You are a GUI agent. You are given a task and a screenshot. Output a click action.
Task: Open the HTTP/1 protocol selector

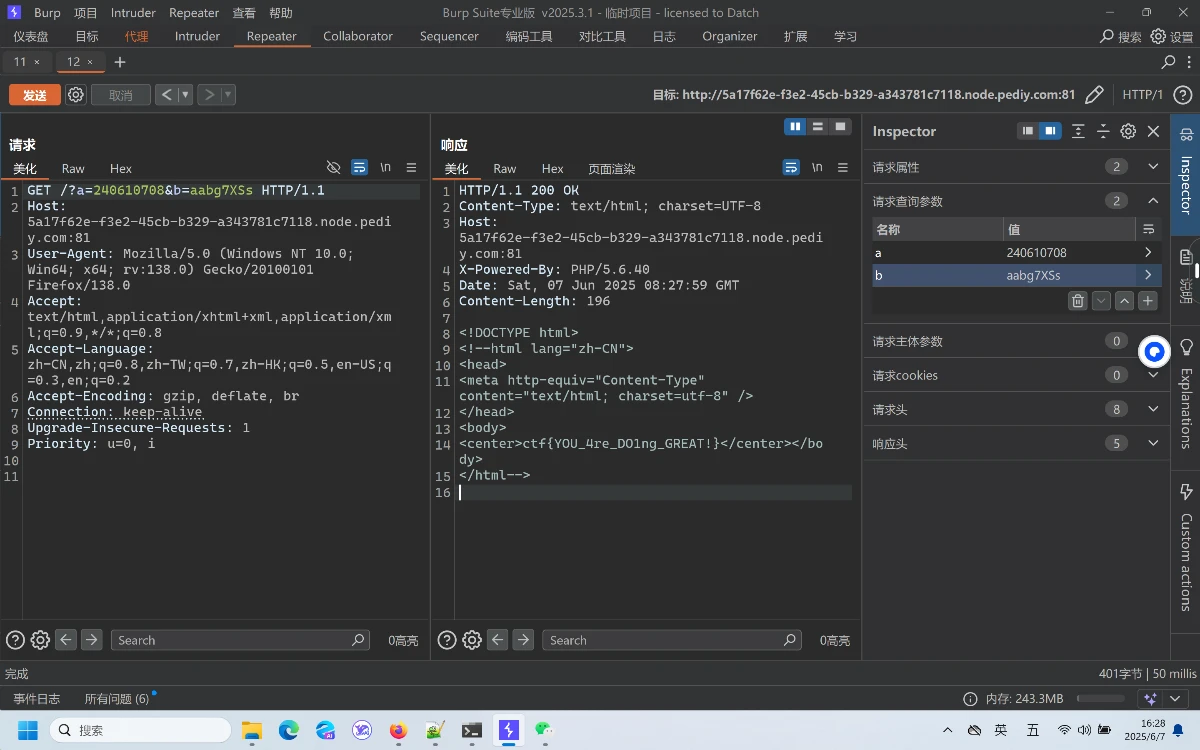coord(1143,95)
